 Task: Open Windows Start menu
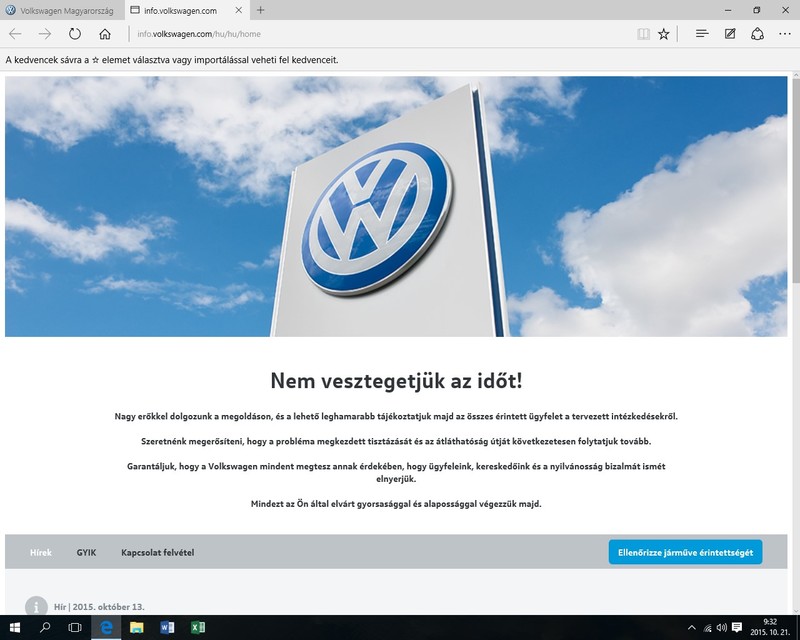(15, 627)
